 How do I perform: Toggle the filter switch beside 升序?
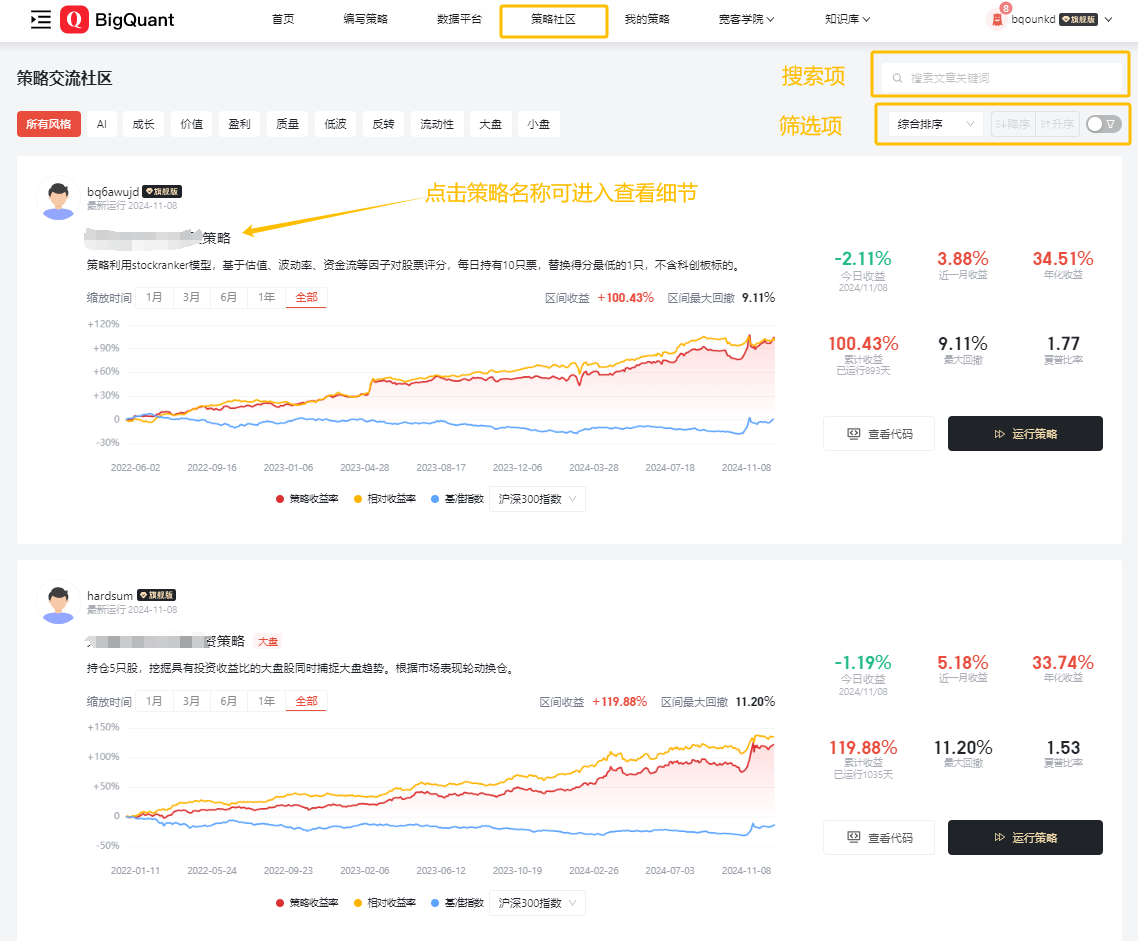1104,124
